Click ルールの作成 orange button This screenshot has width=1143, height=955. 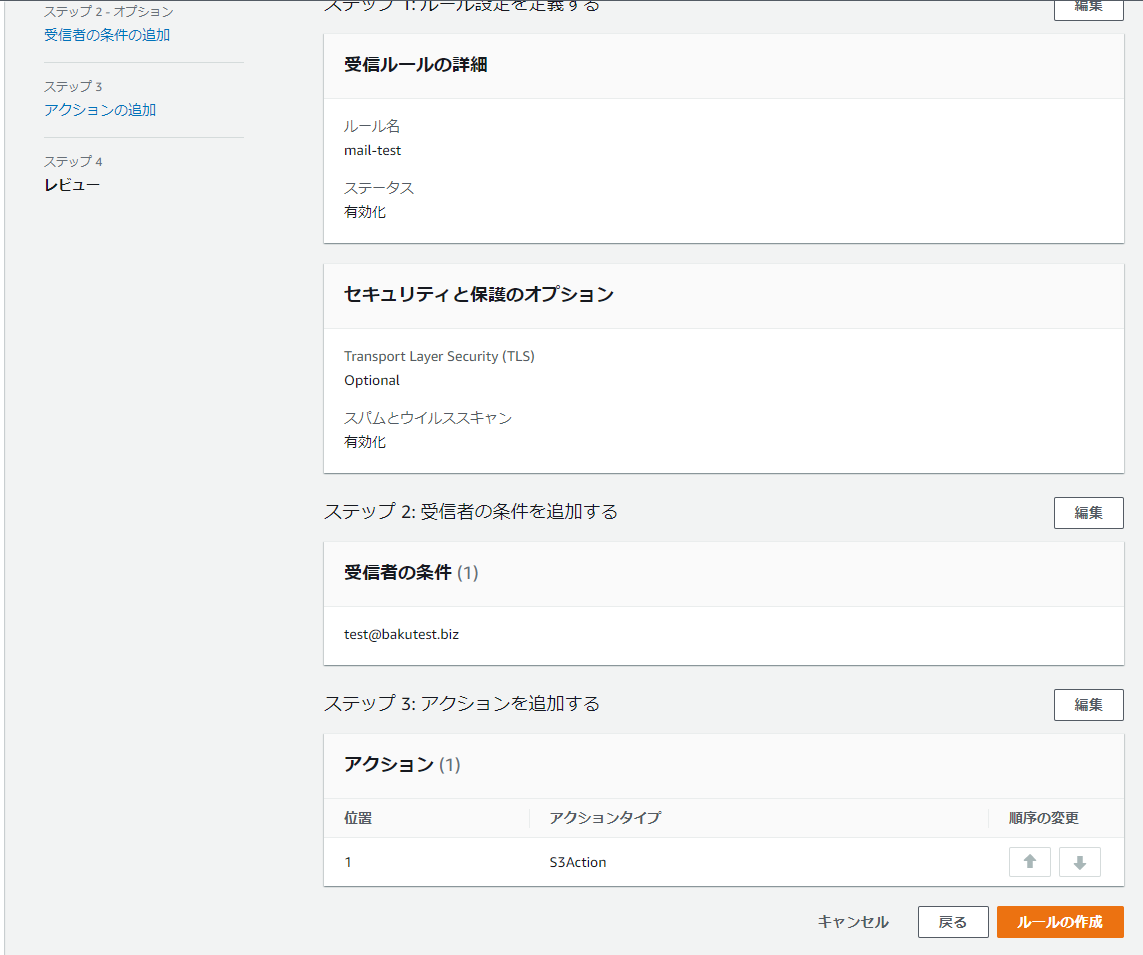coord(1060,921)
